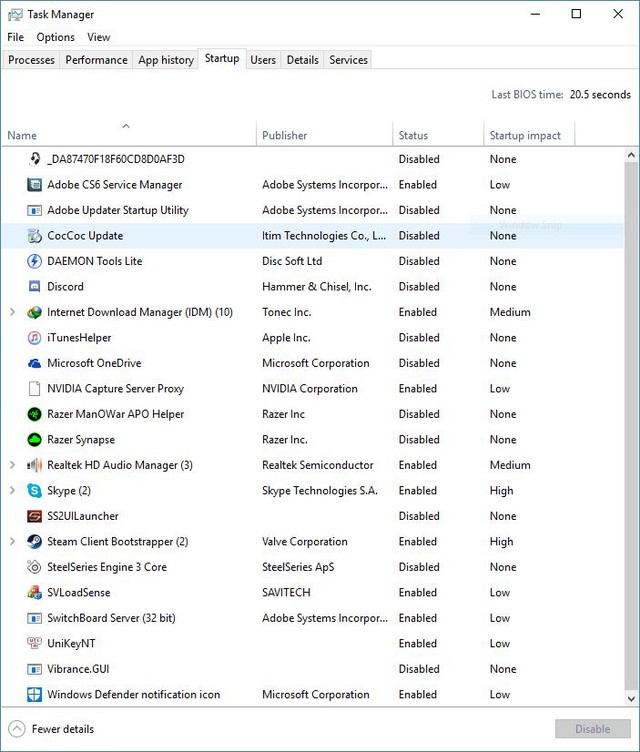
Task: Open the View menu
Action: [x=99, y=37]
